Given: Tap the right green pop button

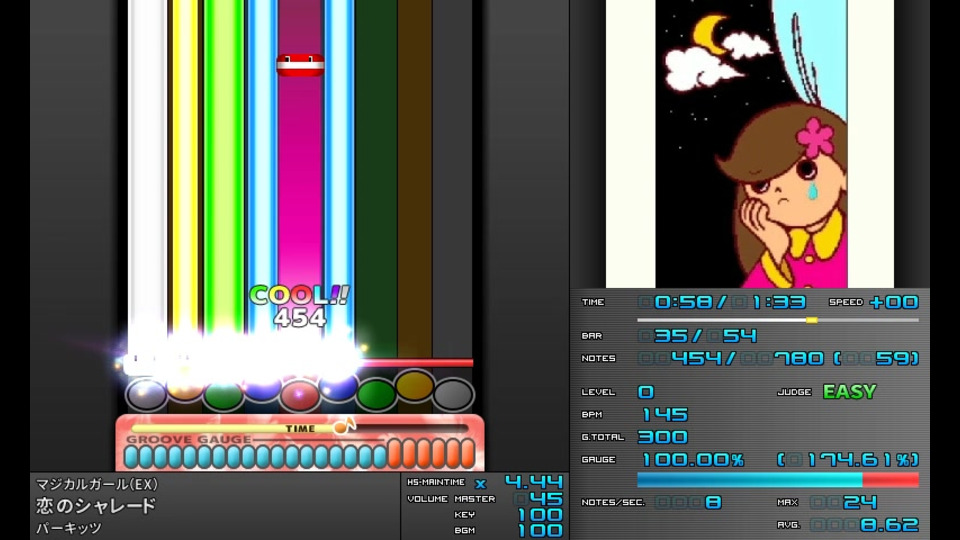Looking at the screenshot, I should 376,394.
